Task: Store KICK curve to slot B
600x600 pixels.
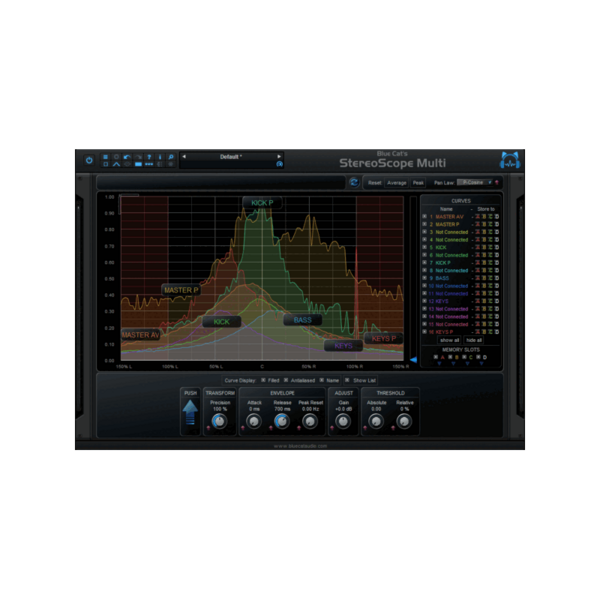Action: click(484, 247)
